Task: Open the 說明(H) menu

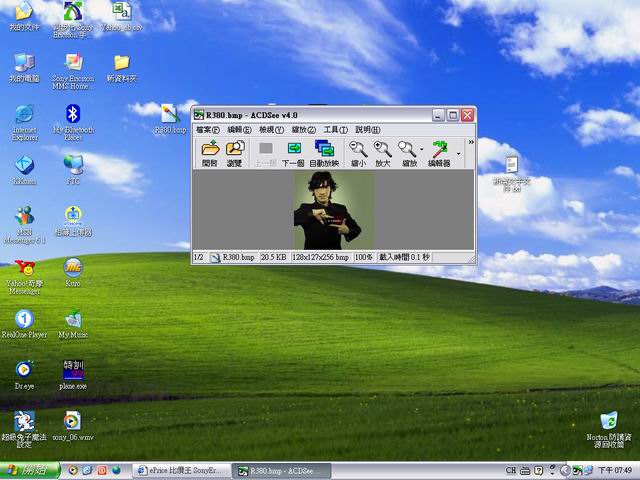Action: click(x=368, y=130)
